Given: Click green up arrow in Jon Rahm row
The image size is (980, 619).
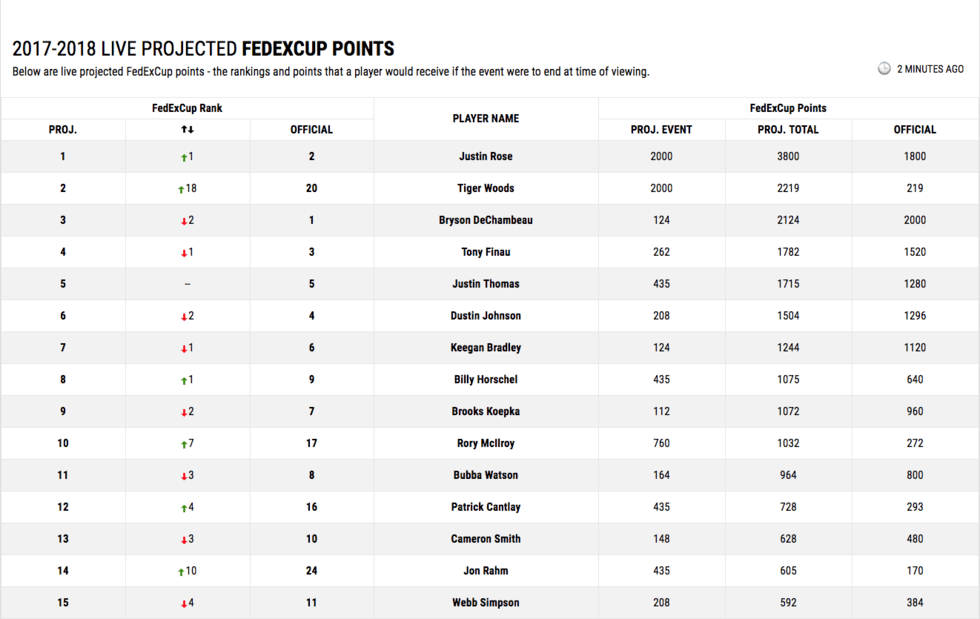Looking at the screenshot, I should coord(180,572).
